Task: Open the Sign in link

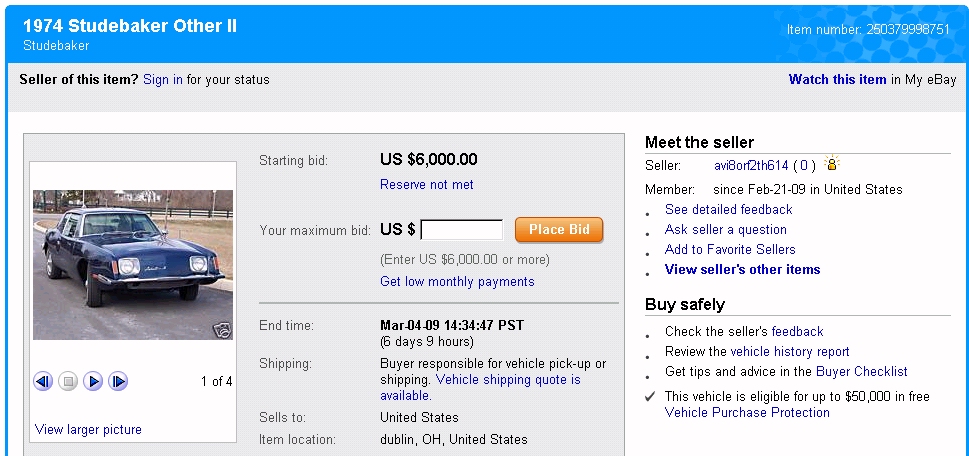Action: [x=163, y=80]
